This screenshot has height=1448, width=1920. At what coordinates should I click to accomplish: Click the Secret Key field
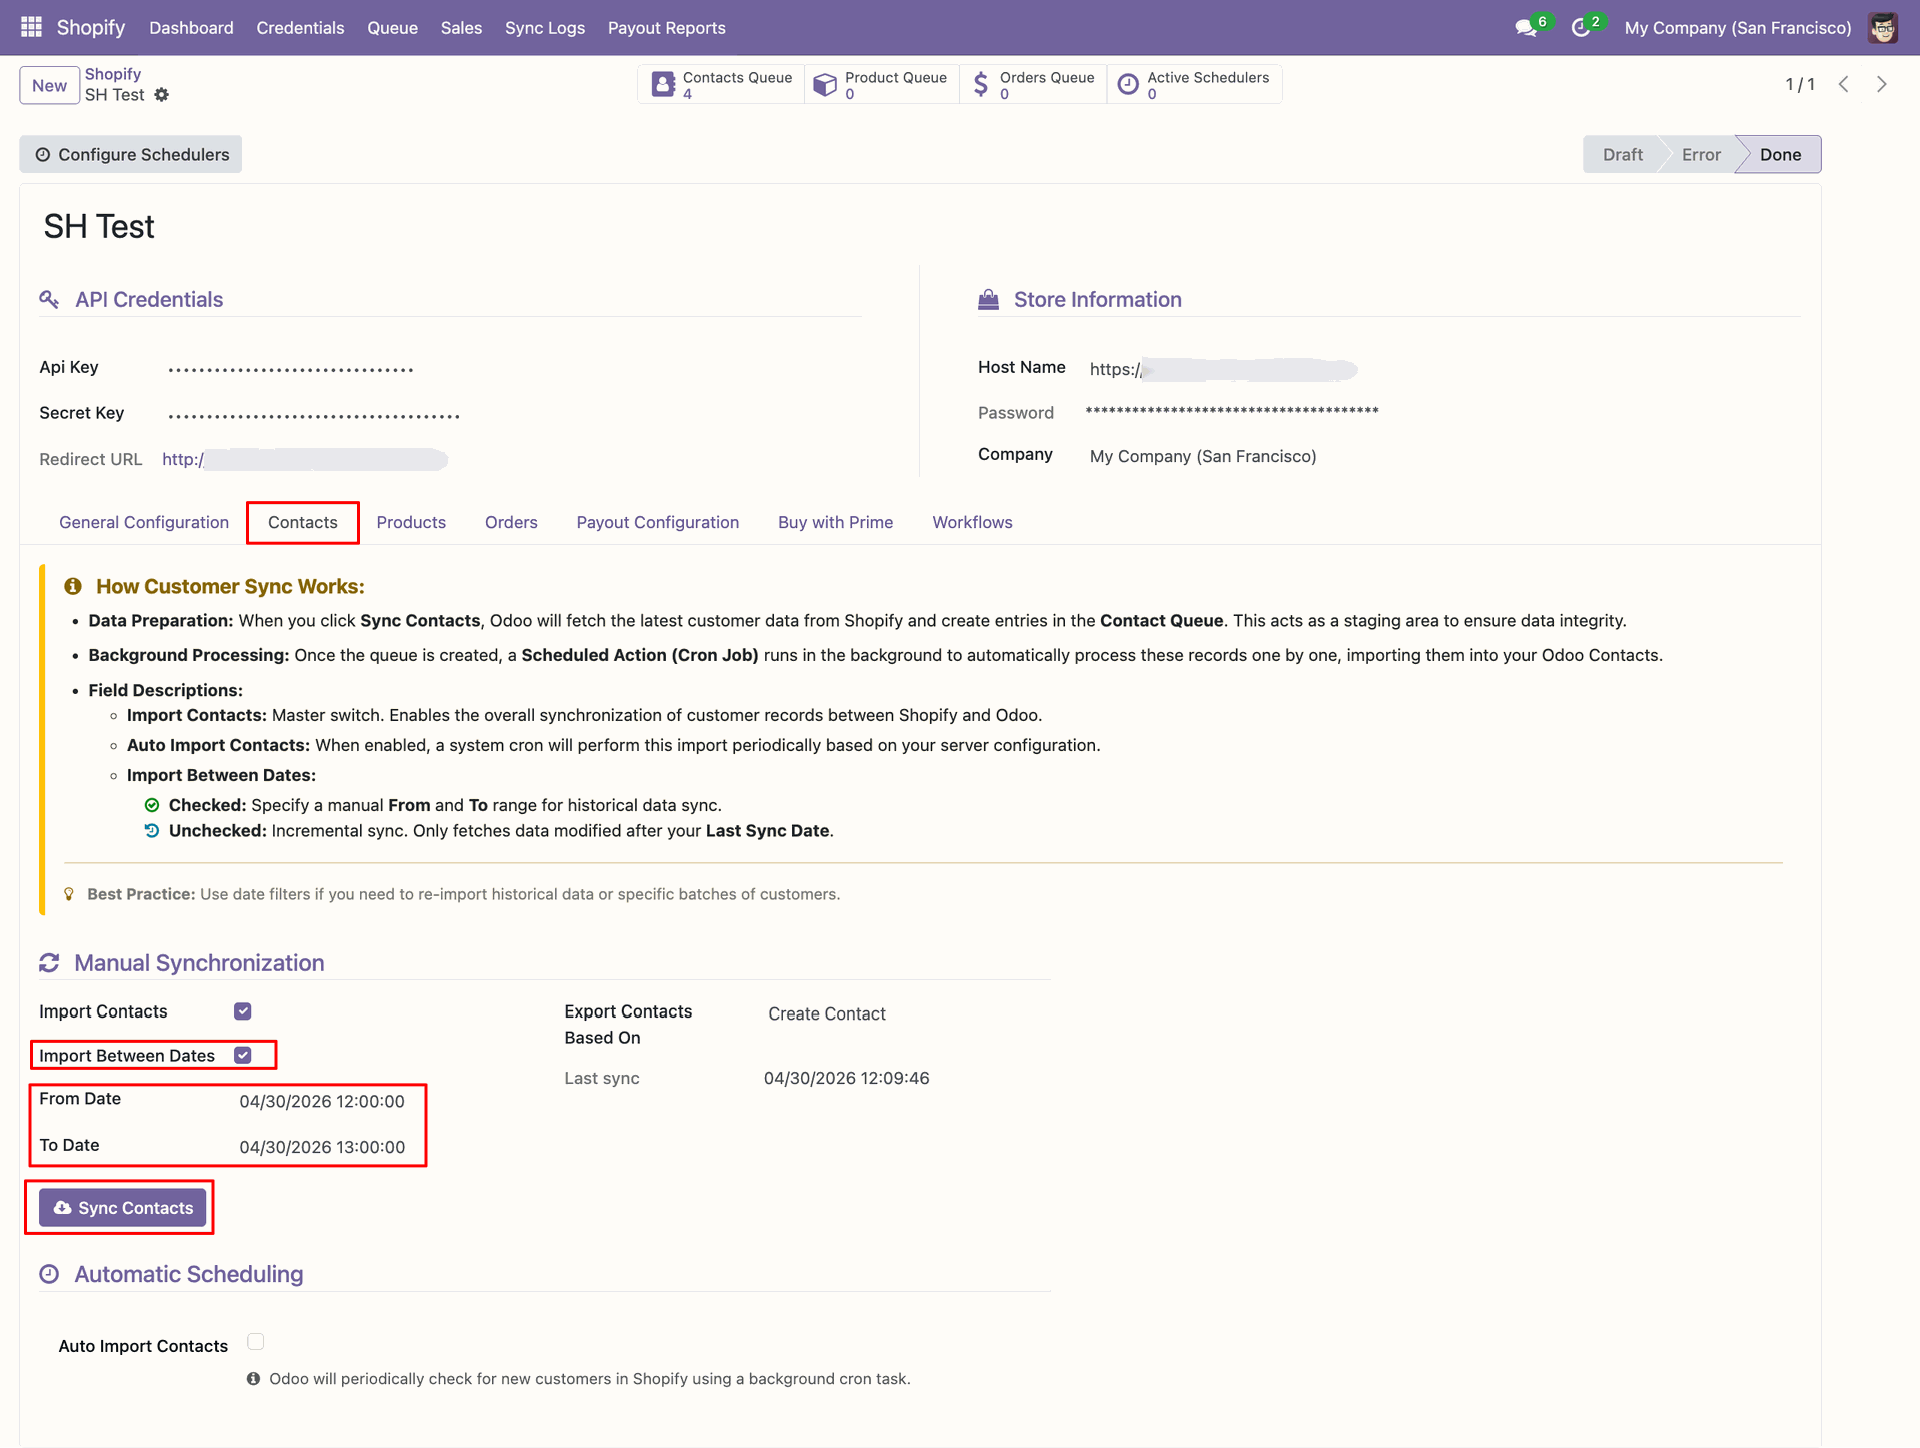pos(314,415)
